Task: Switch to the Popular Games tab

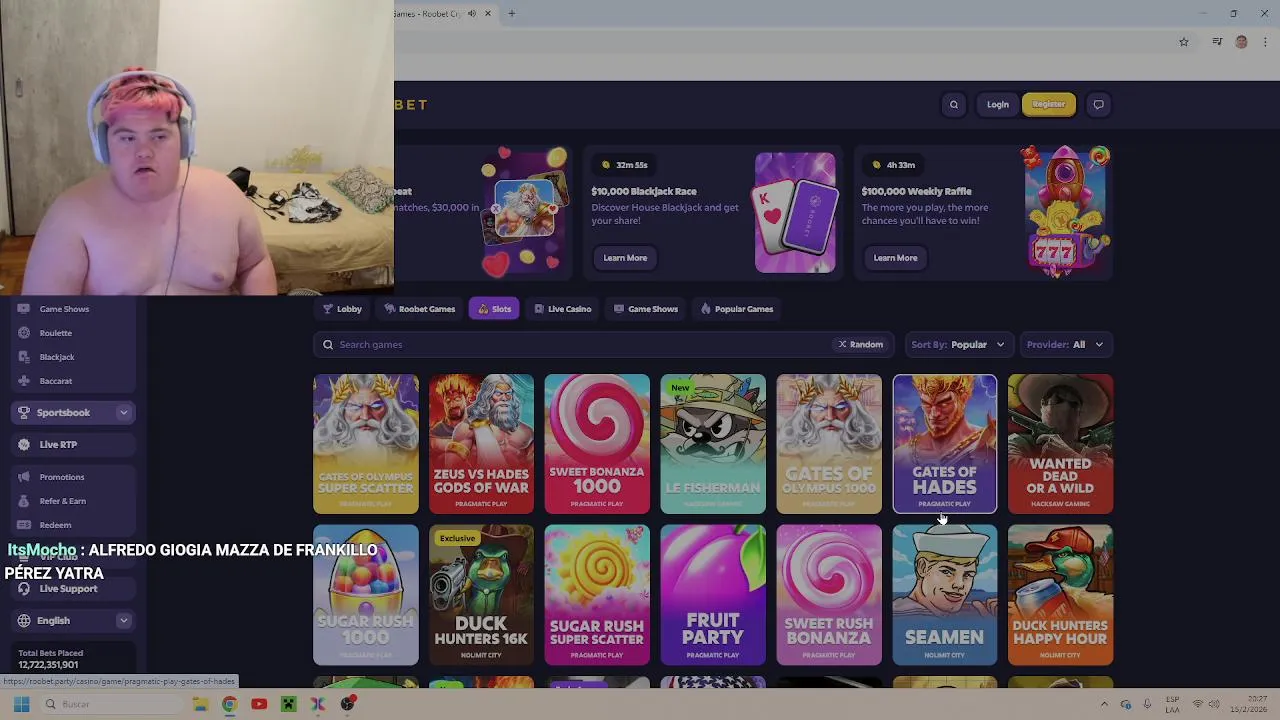Action: 737,309
